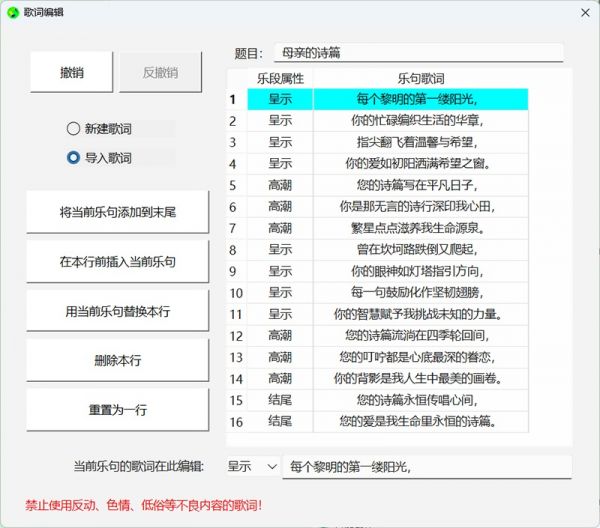The width and height of the screenshot is (600, 528).
Task: Click row number 16 header
Action: click(237, 422)
